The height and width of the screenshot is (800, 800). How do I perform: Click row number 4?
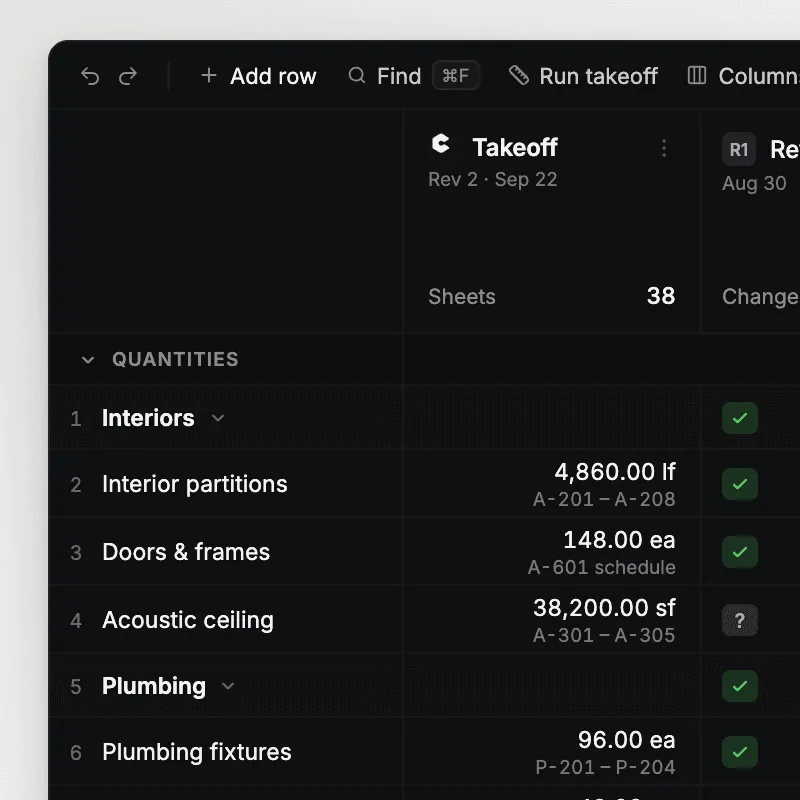click(76, 620)
